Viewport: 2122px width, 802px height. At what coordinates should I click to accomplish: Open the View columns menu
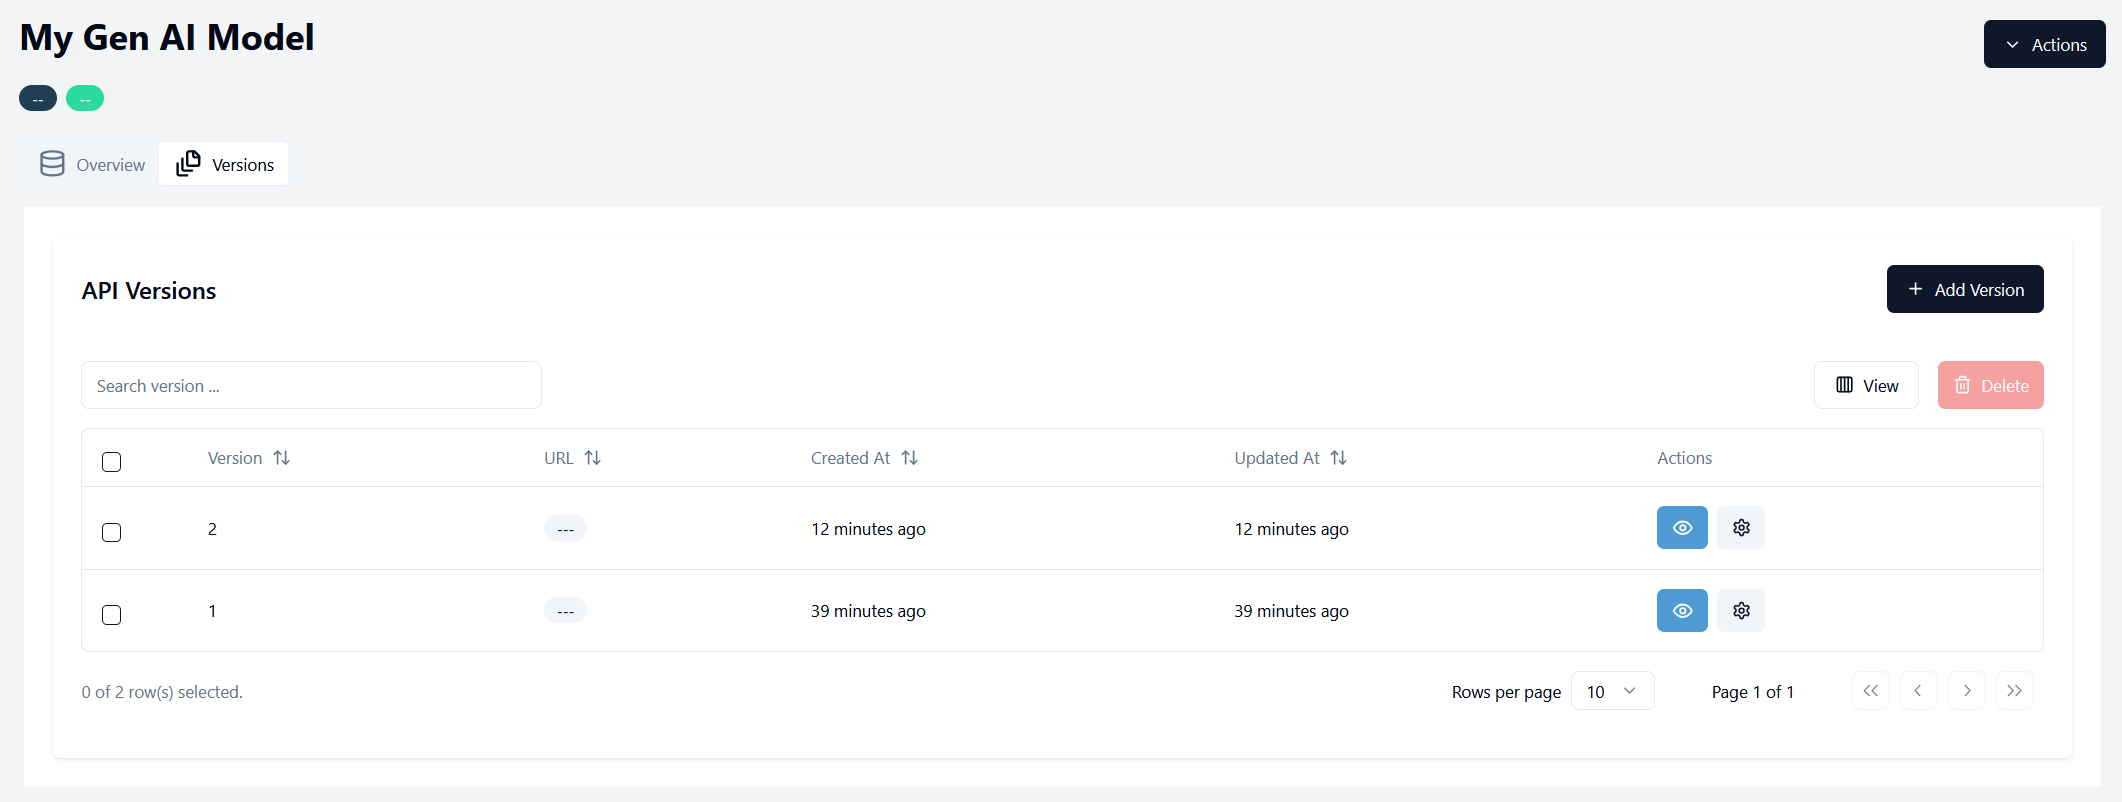click(x=1865, y=386)
